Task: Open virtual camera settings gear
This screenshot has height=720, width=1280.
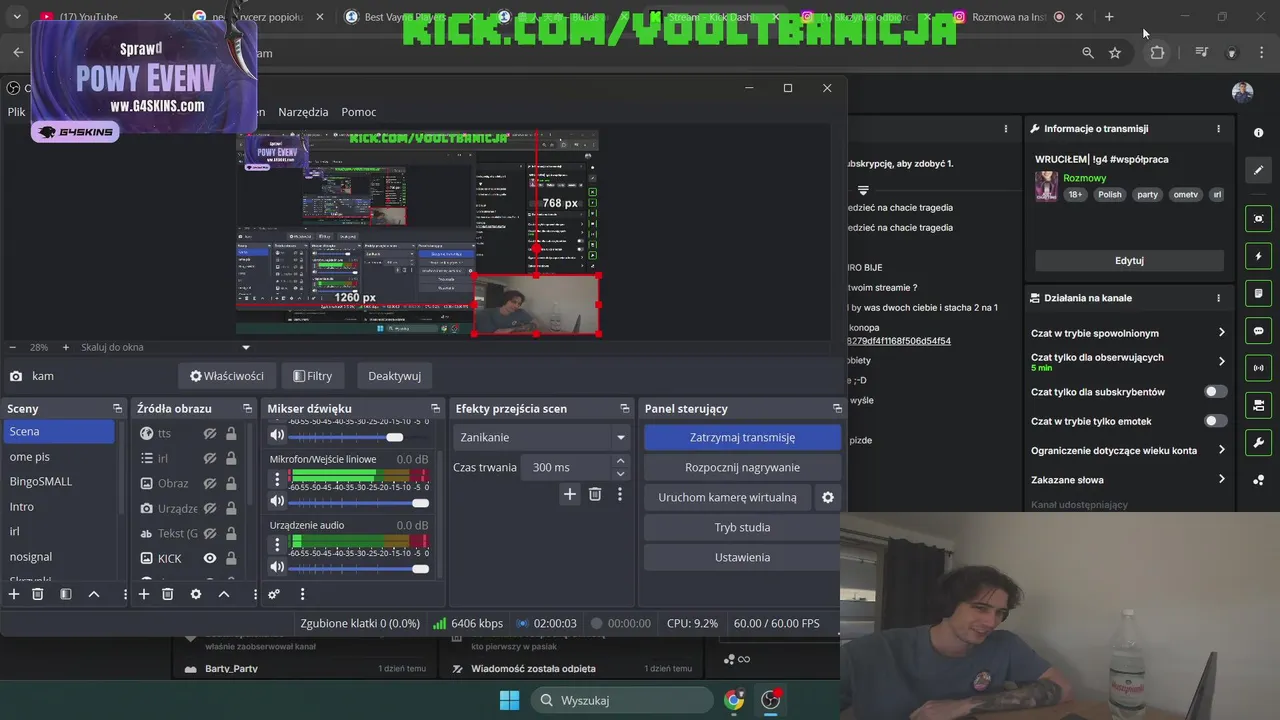Action: coord(828,497)
